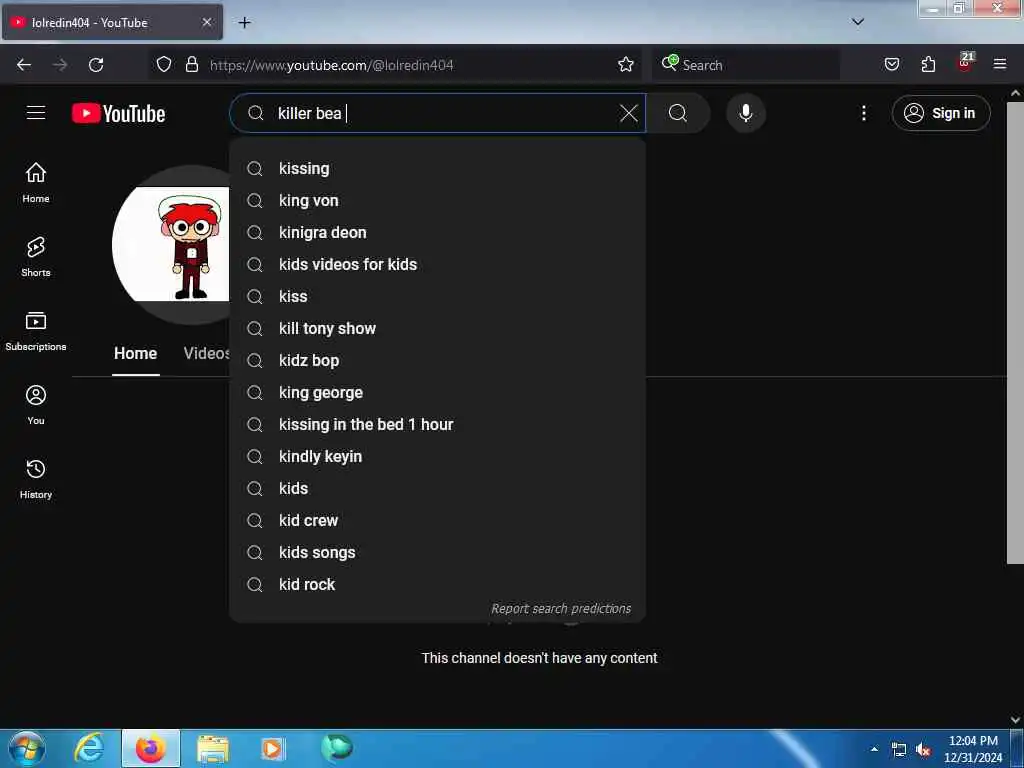Image resolution: width=1024 pixels, height=768 pixels.
Task: Open the Firefox application menu
Action: pyautogui.click(x=1000, y=65)
